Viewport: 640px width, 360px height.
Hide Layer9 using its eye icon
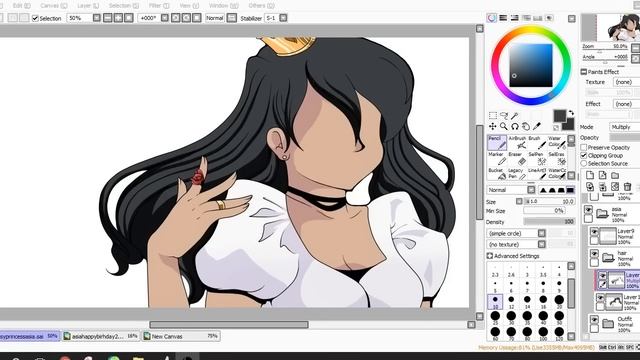(x=594, y=232)
